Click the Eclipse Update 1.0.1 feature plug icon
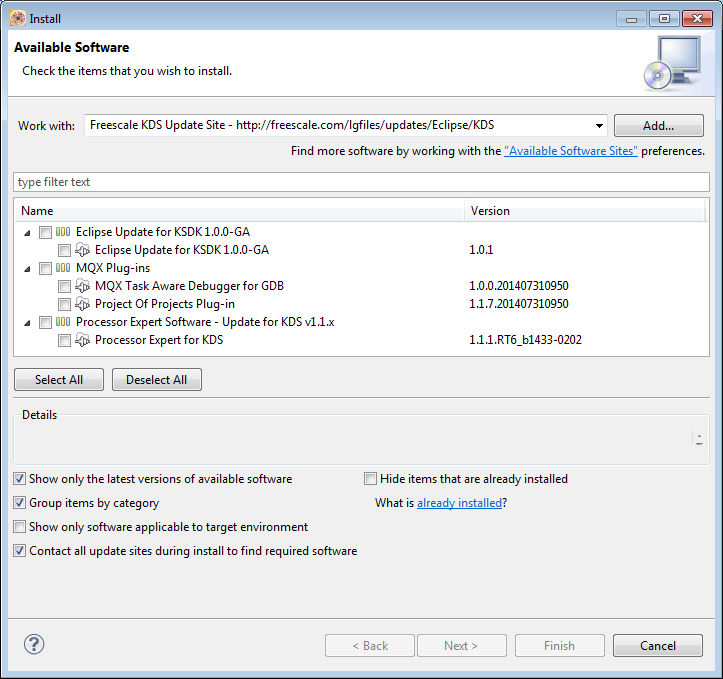 point(83,250)
